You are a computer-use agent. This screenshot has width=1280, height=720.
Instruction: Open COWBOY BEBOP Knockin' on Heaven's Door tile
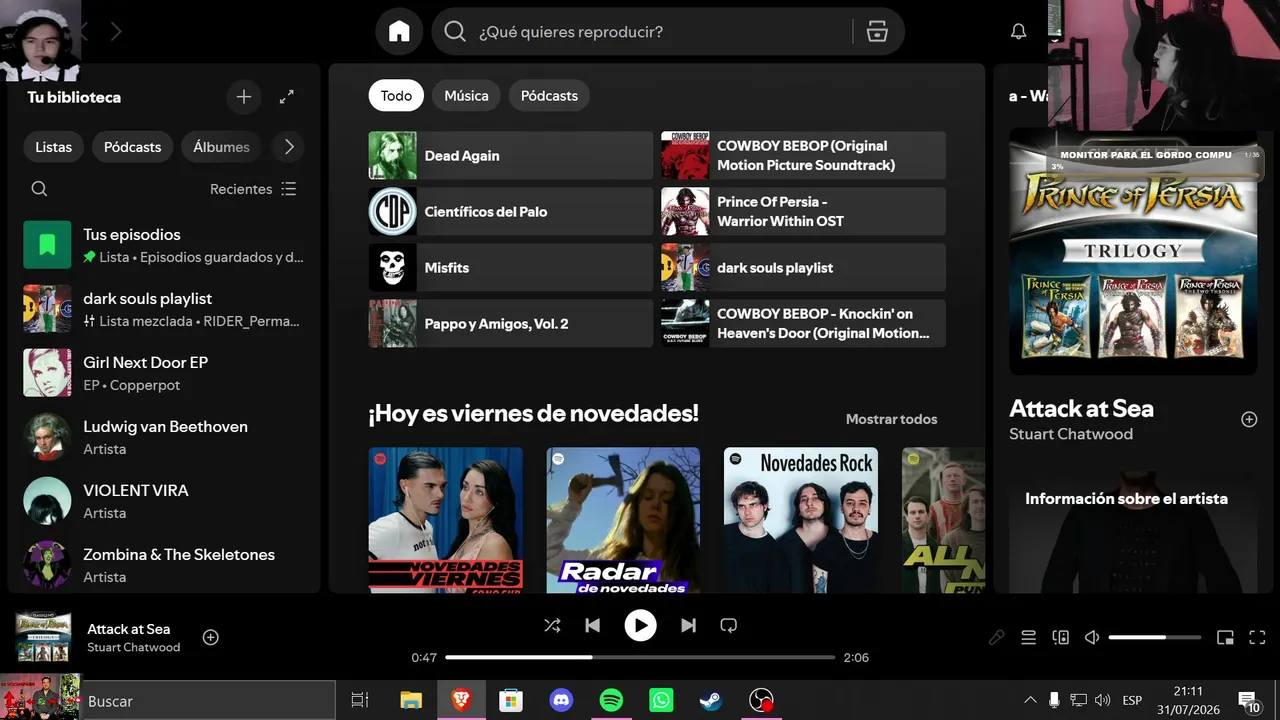pos(803,324)
